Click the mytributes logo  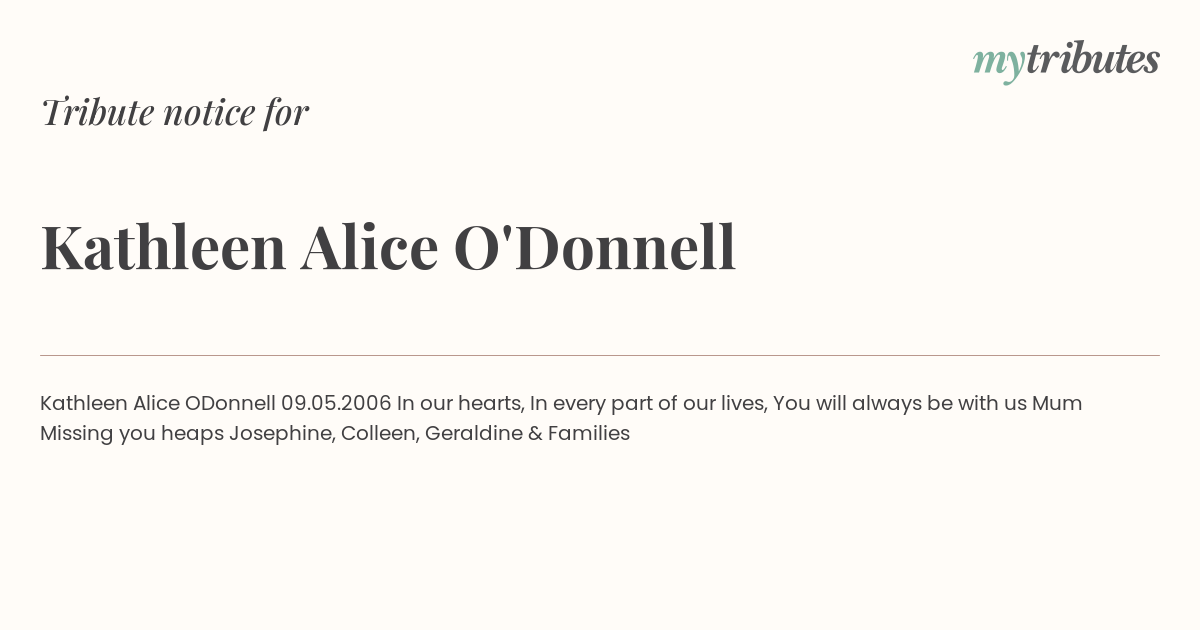(x=1066, y=61)
